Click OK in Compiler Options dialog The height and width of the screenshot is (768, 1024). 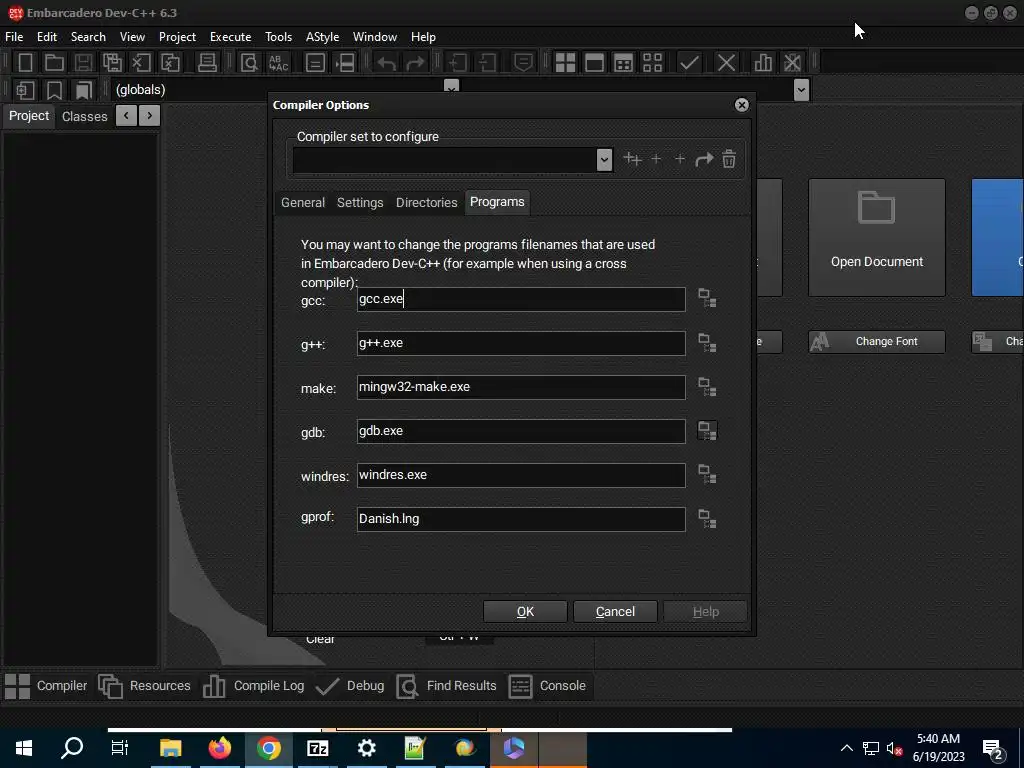click(525, 611)
